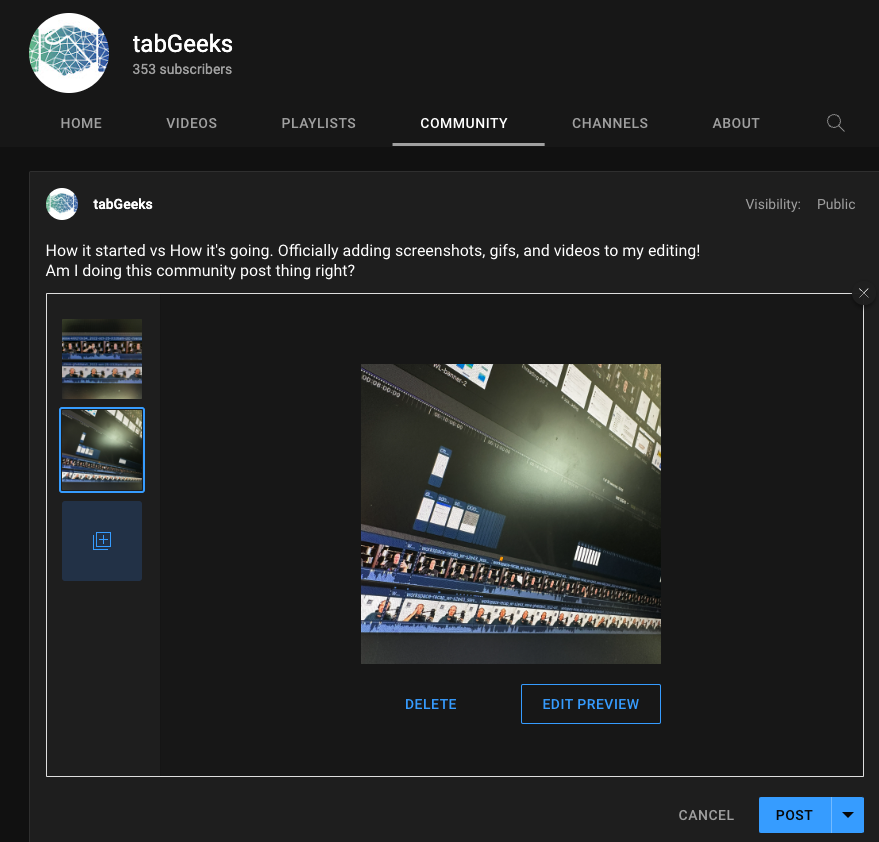Open the About tab
The image size is (879, 842).
coord(735,123)
